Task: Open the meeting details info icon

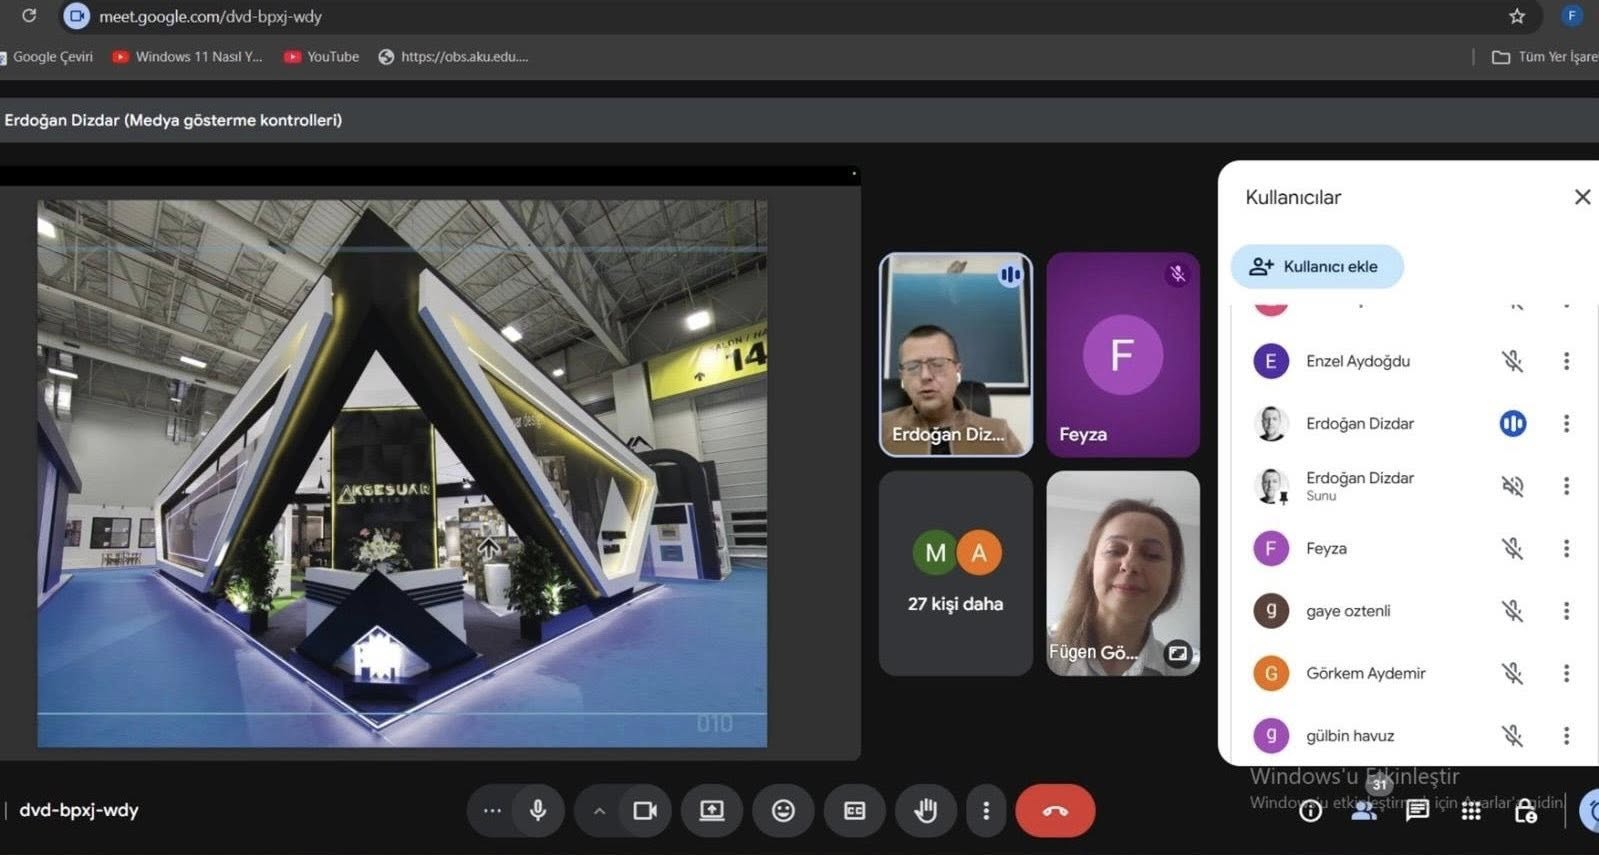Action: tap(1310, 811)
